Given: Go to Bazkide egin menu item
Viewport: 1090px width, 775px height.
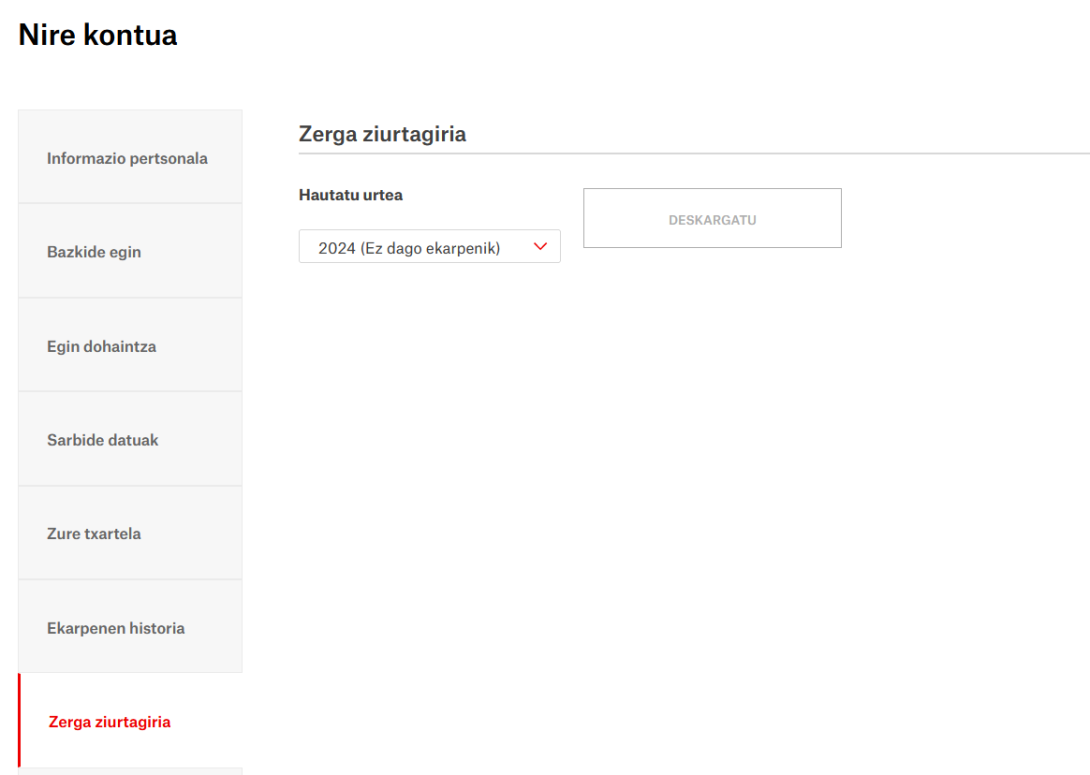Looking at the screenshot, I should click(x=130, y=251).
